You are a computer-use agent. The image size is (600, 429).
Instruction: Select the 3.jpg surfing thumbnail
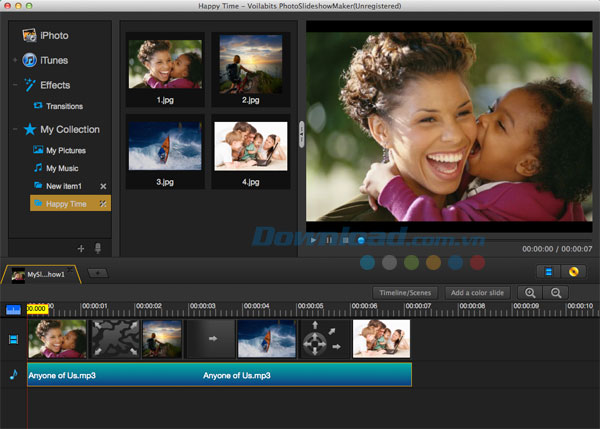(x=164, y=146)
